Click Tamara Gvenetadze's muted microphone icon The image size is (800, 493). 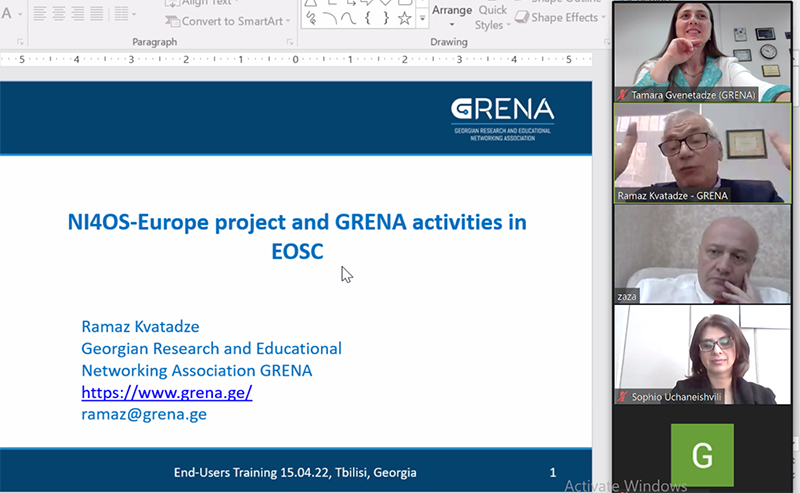[622, 94]
